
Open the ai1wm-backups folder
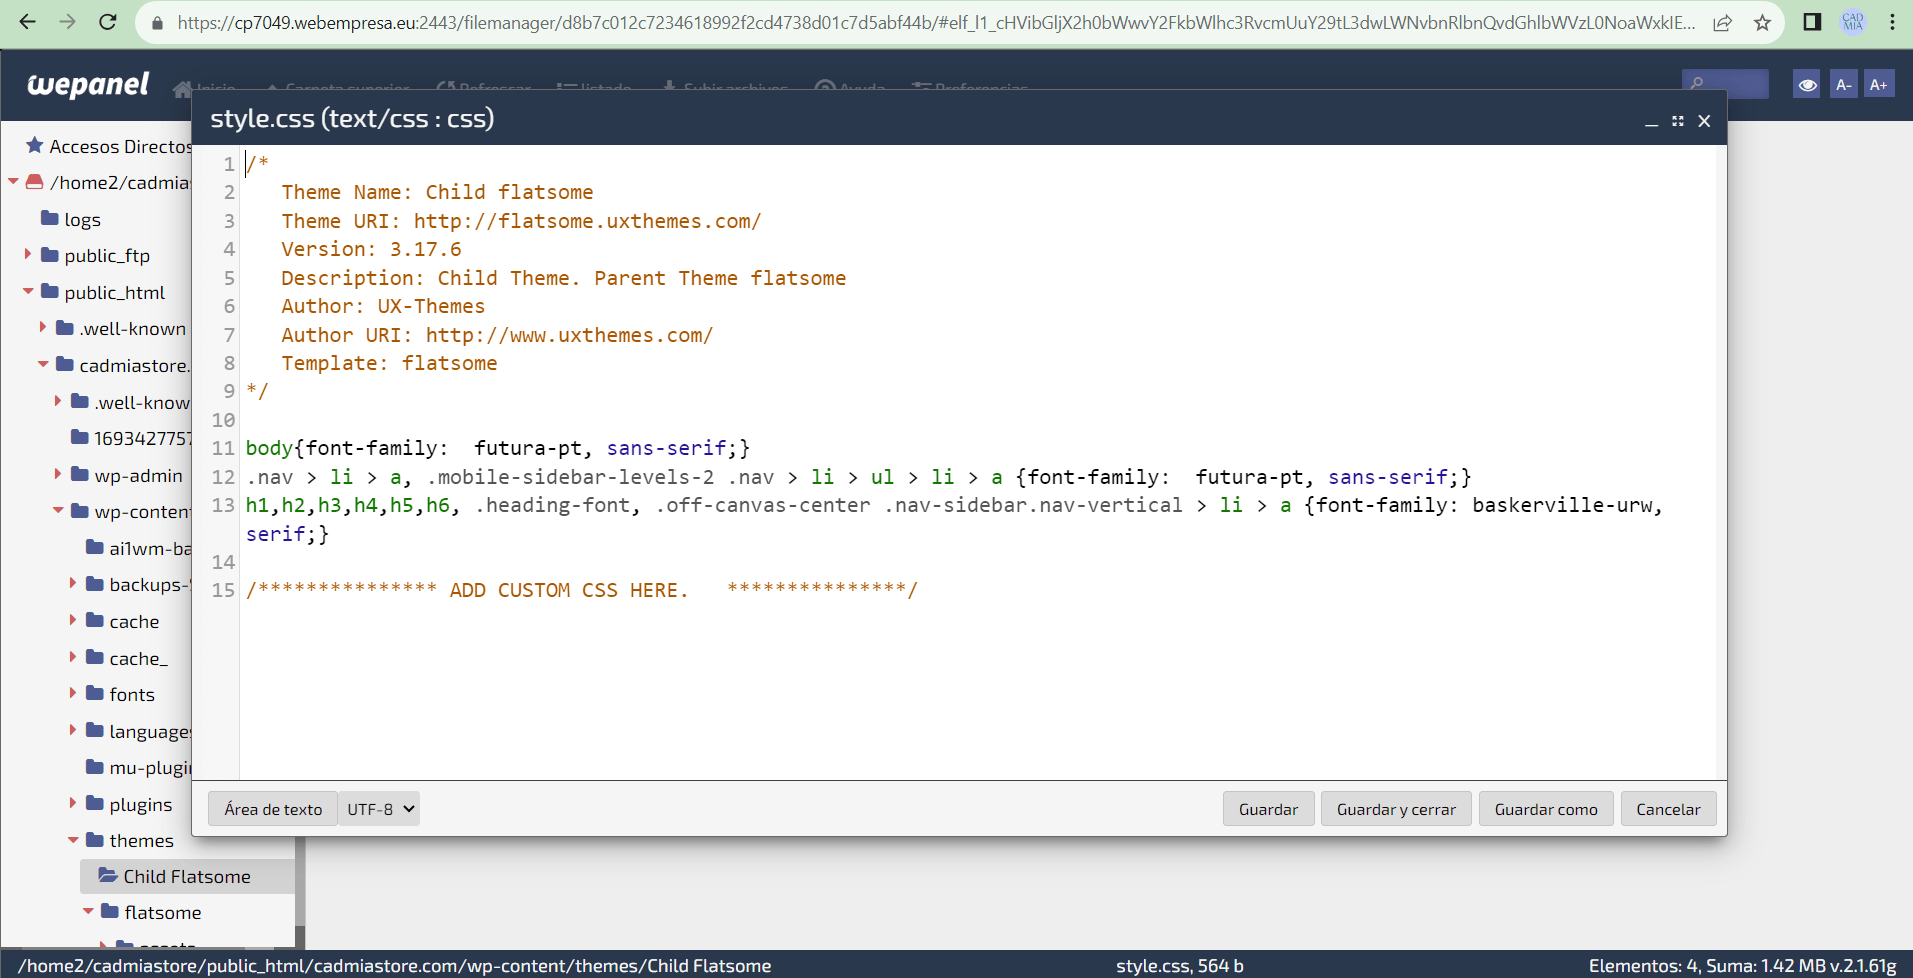pyautogui.click(x=139, y=548)
